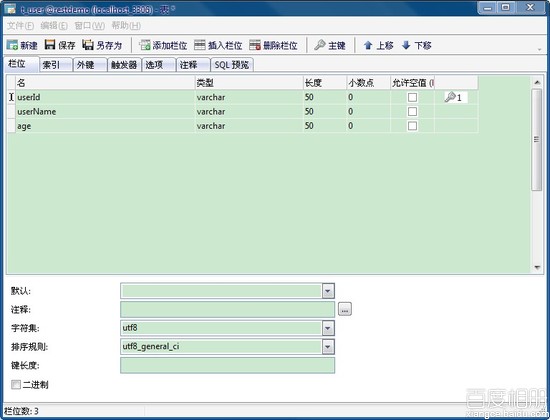Save the table with 保存 icon
The height and width of the screenshot is (420, 550).
click(60, 45)
